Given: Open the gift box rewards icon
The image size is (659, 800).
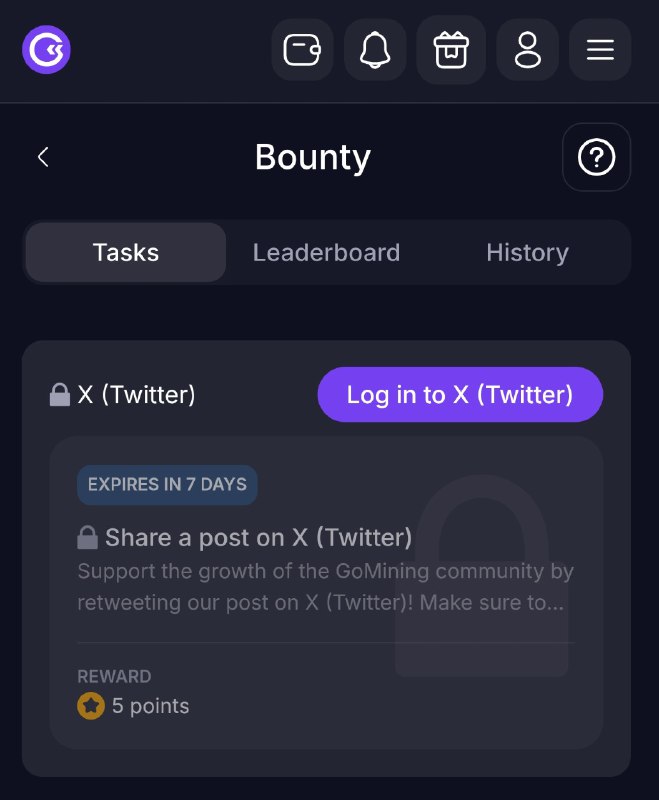Looking at the screenshot, I should (451, 49).
